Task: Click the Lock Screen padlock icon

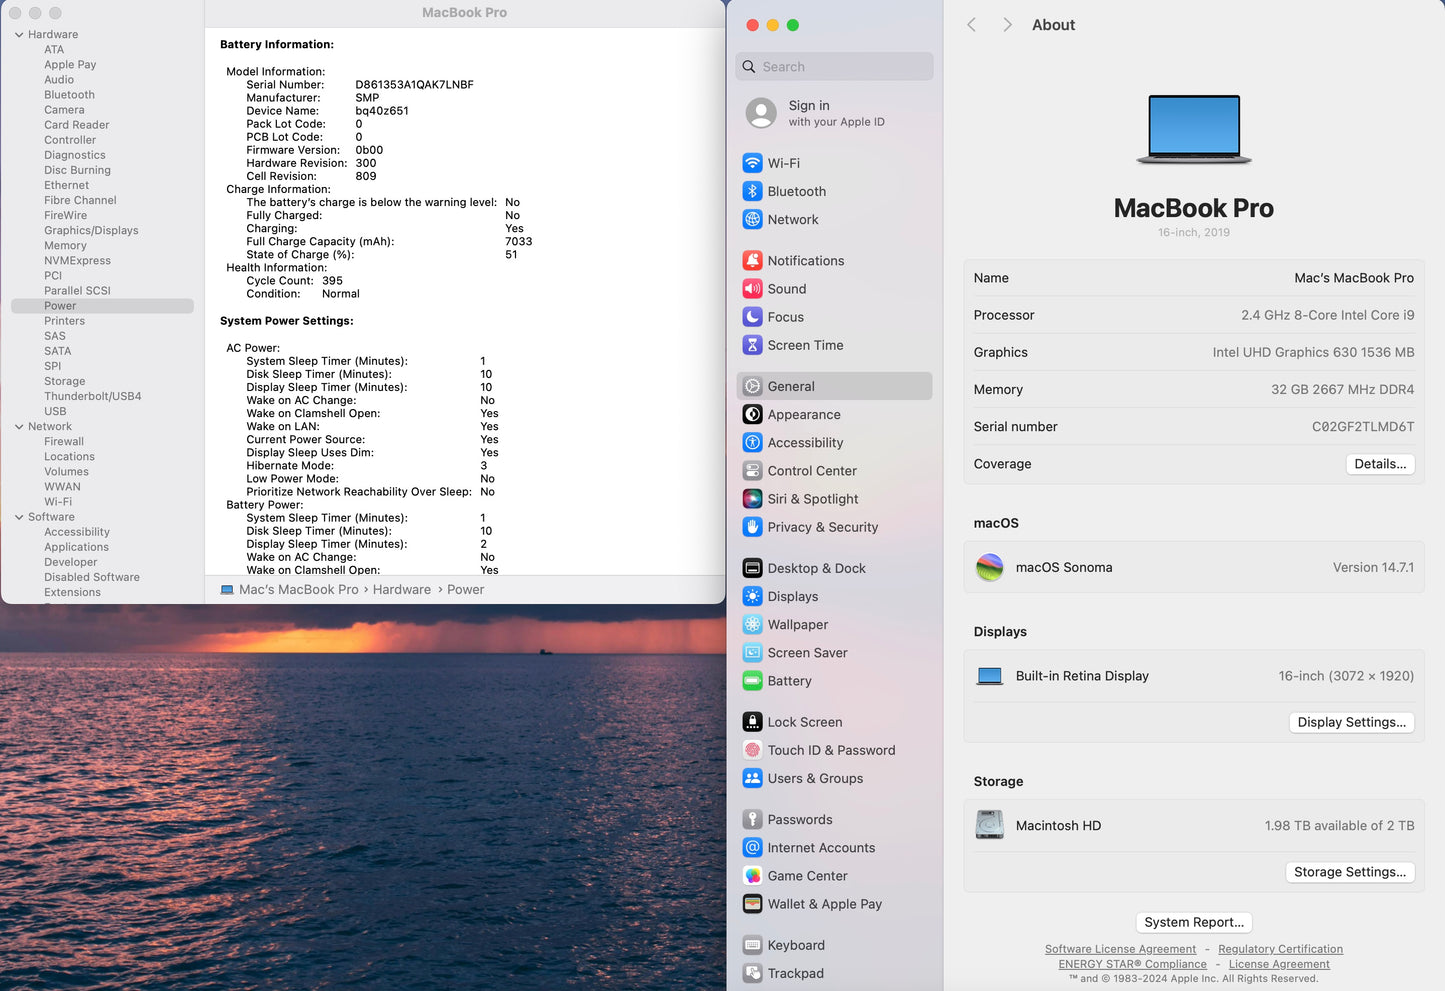Action: point(753,721)
